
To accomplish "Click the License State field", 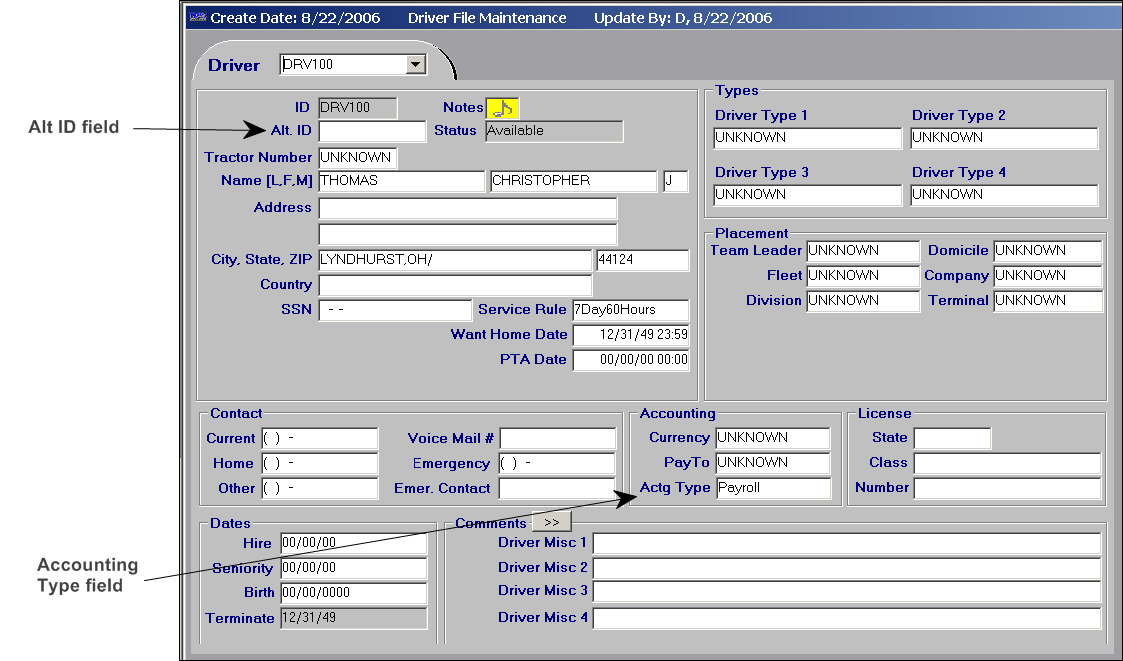I will pyautogui.click(x=953, y=438).
